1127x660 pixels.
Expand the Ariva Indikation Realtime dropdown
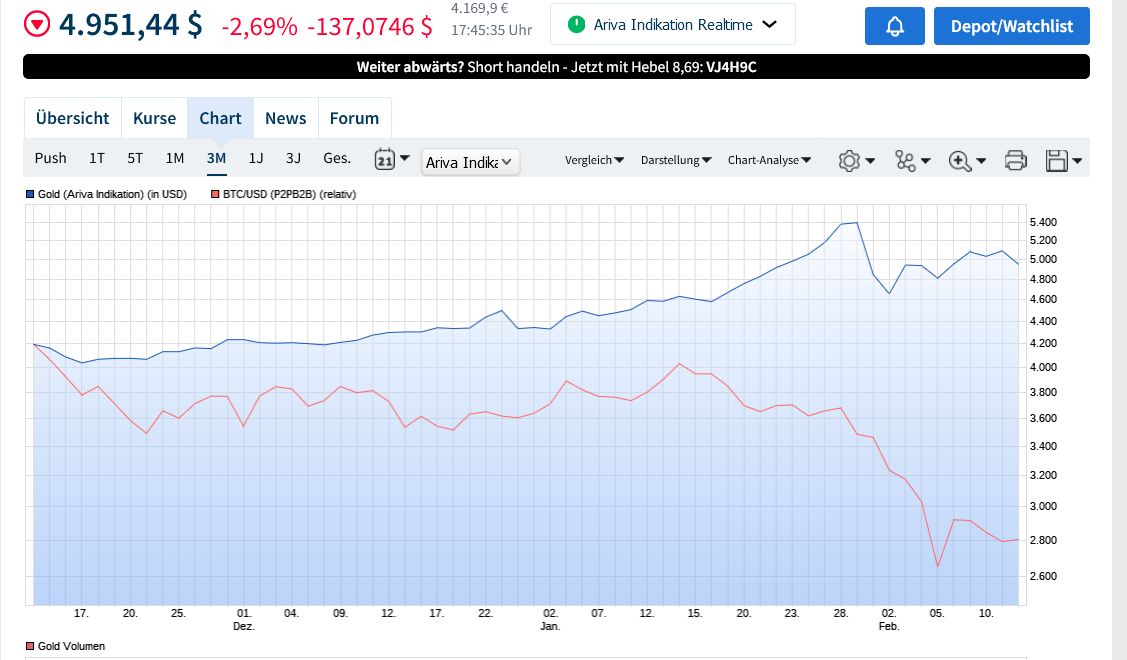click(x=672, y=24)
